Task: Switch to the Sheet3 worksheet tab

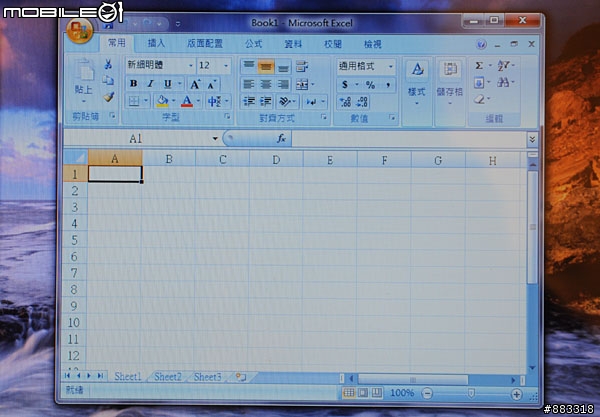Action: pos(207,377)
